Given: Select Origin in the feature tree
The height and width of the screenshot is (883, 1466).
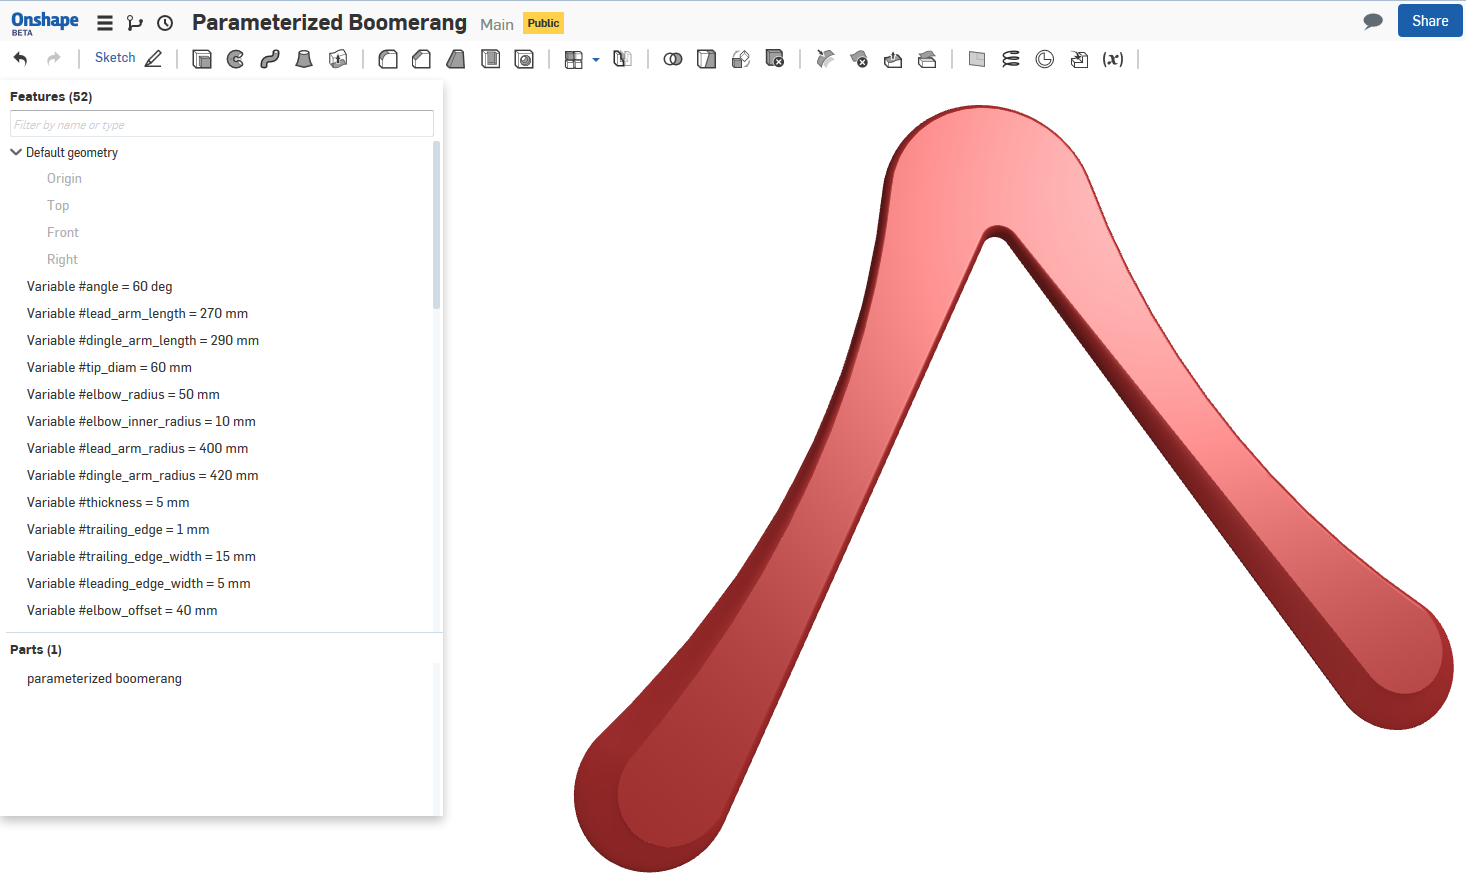Looking at the screenshot, I should click(x=64, y=178).
